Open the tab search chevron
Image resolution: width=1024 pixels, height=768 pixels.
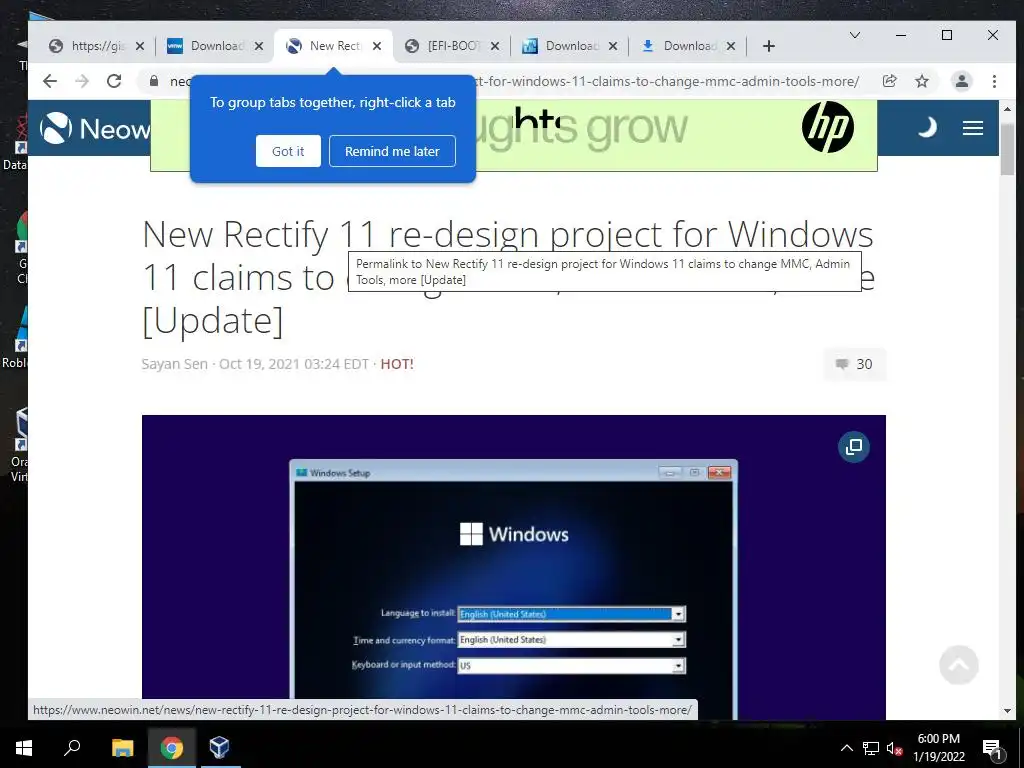855,35
